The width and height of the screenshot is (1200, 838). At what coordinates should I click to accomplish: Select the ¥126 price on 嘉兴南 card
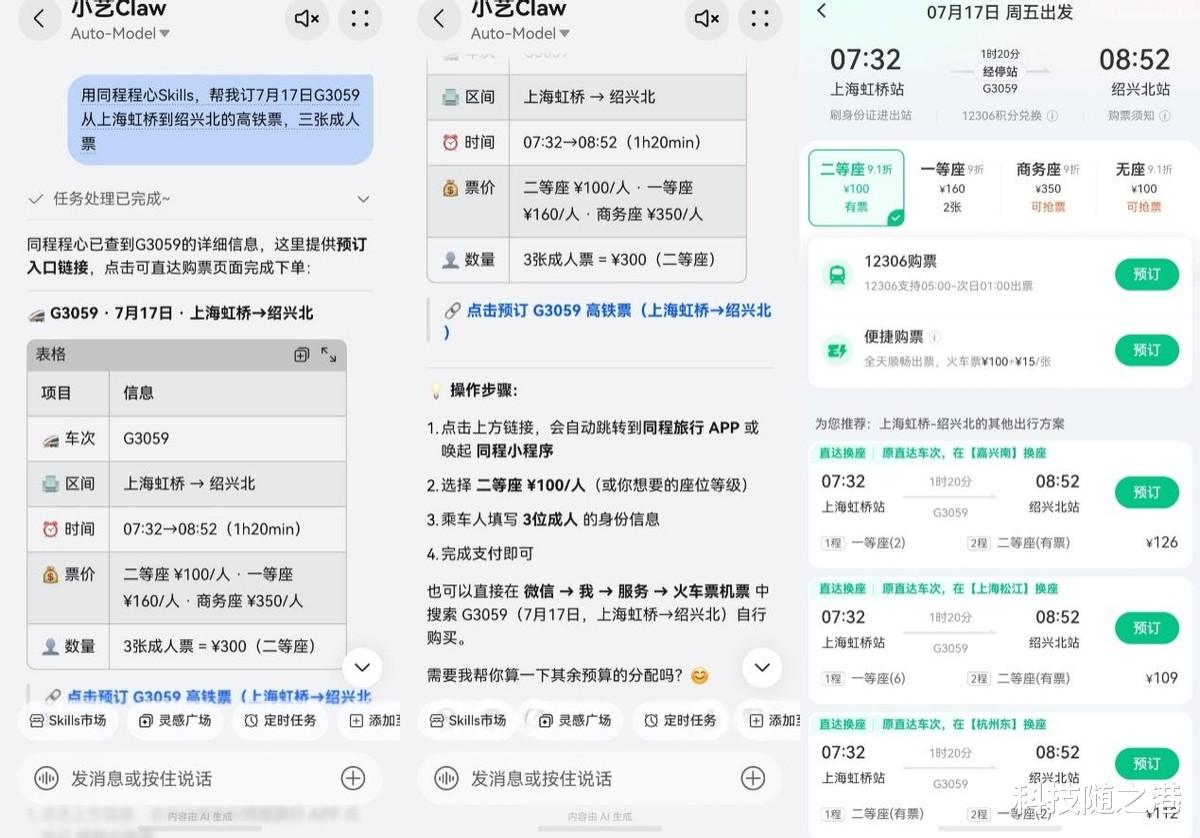(x=1162, y=542)
